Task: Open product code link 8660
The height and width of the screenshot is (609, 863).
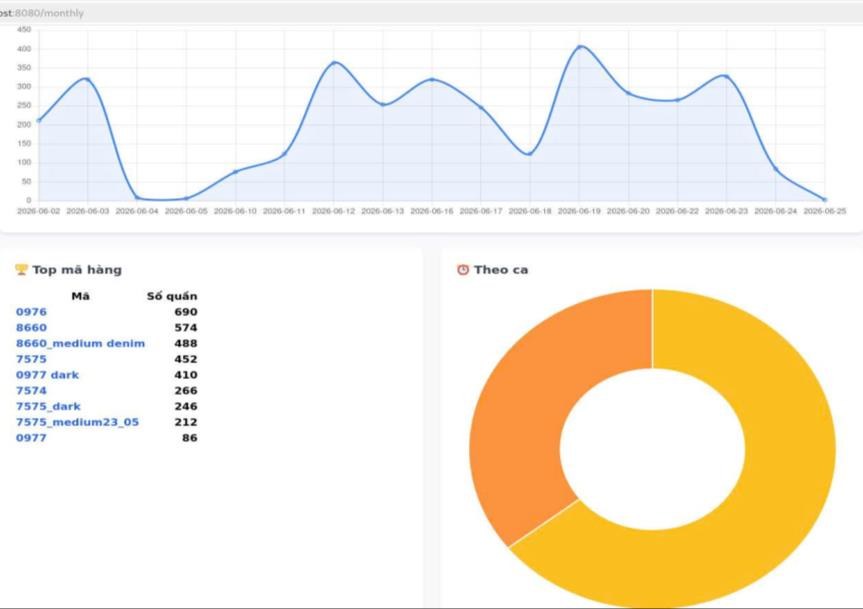Action: coord(31,328)
